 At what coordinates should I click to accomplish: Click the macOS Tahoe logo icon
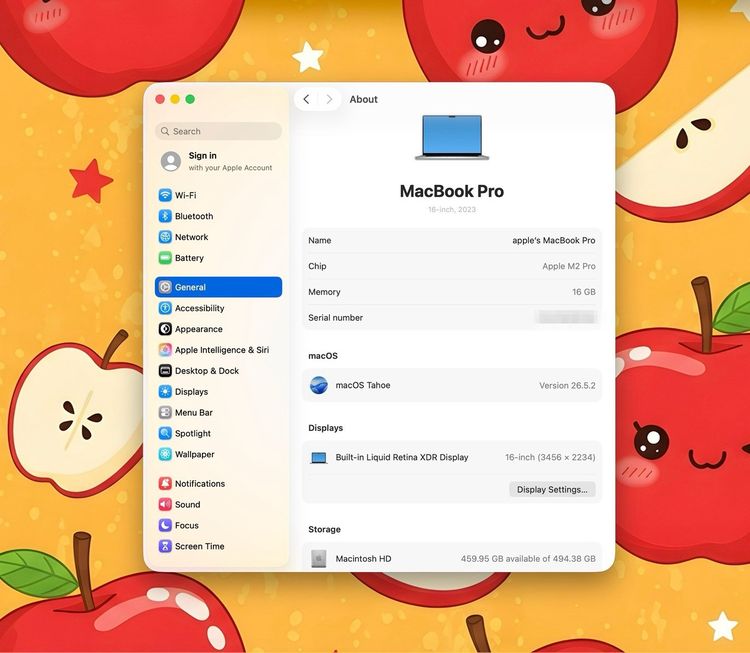pos(319,385)
